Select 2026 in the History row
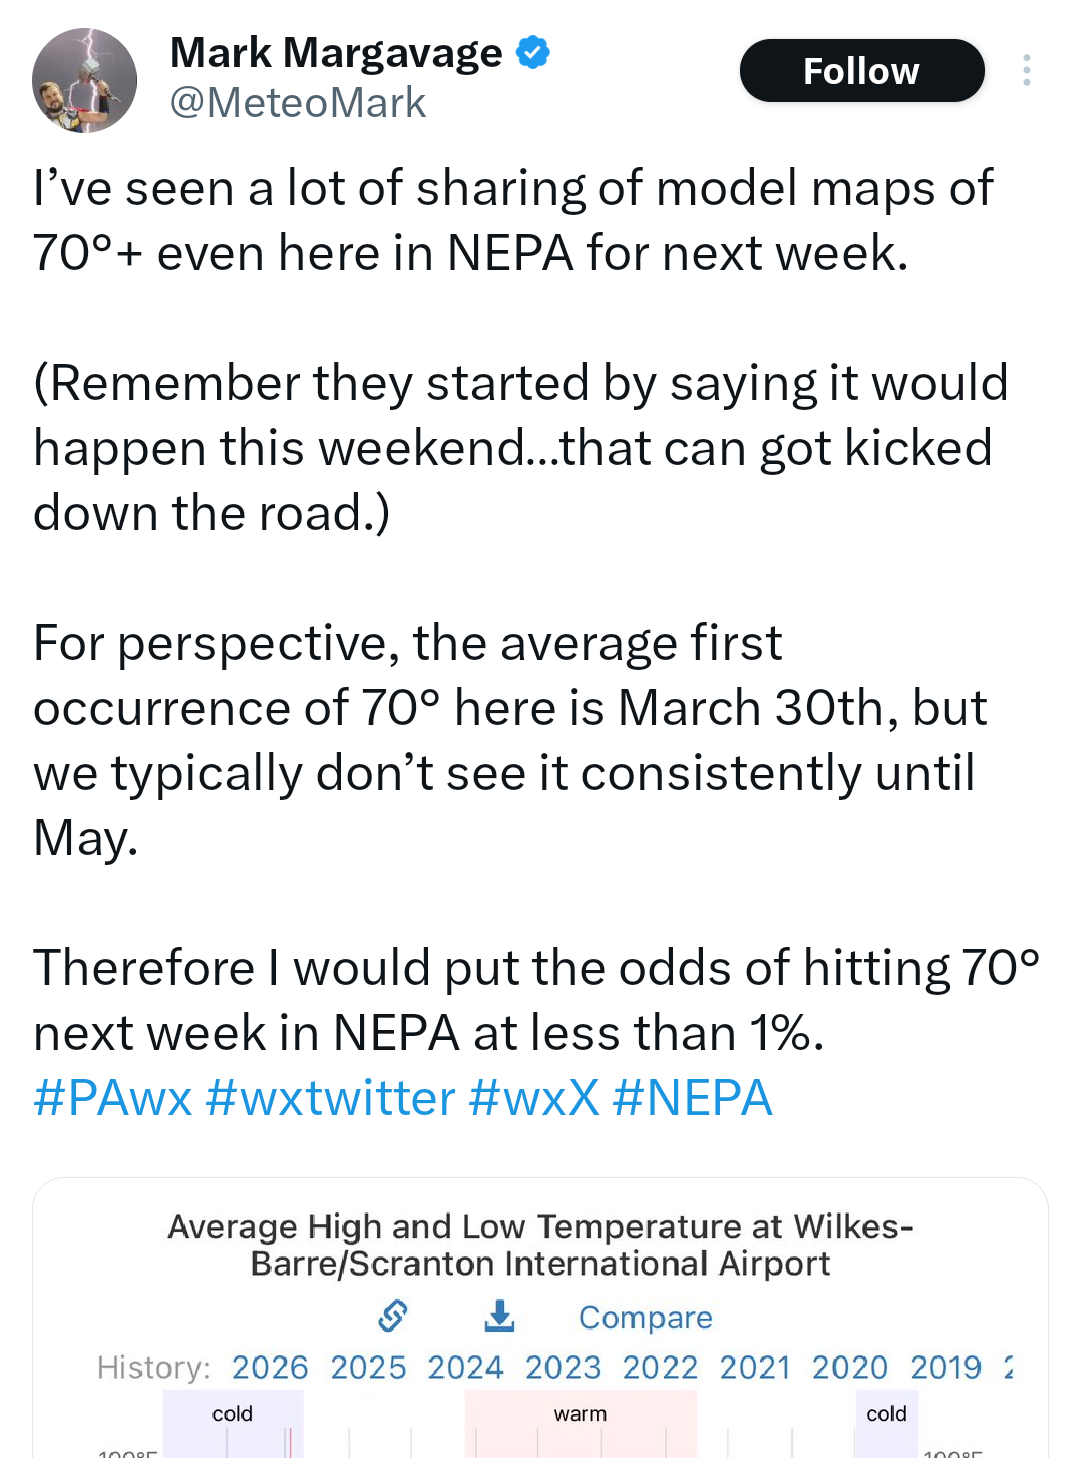This screenshot has height=1458, width=1072. pyautogui.click(x=270, y=1367)
